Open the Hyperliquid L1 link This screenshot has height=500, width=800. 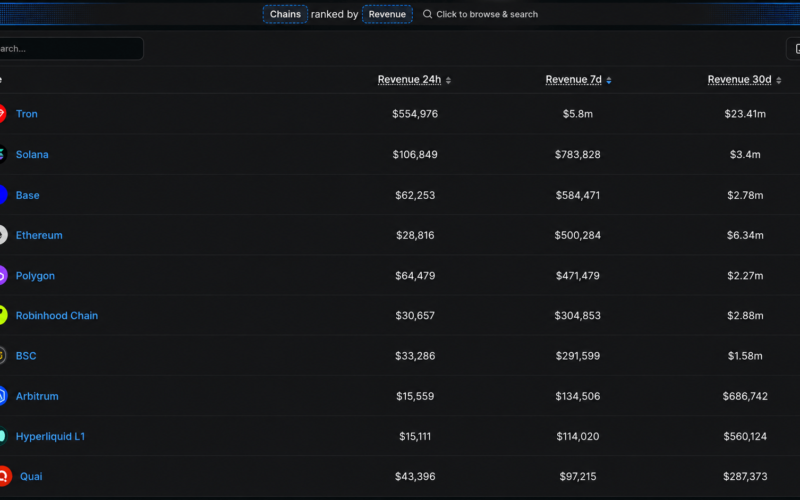[x=51, y=436]
